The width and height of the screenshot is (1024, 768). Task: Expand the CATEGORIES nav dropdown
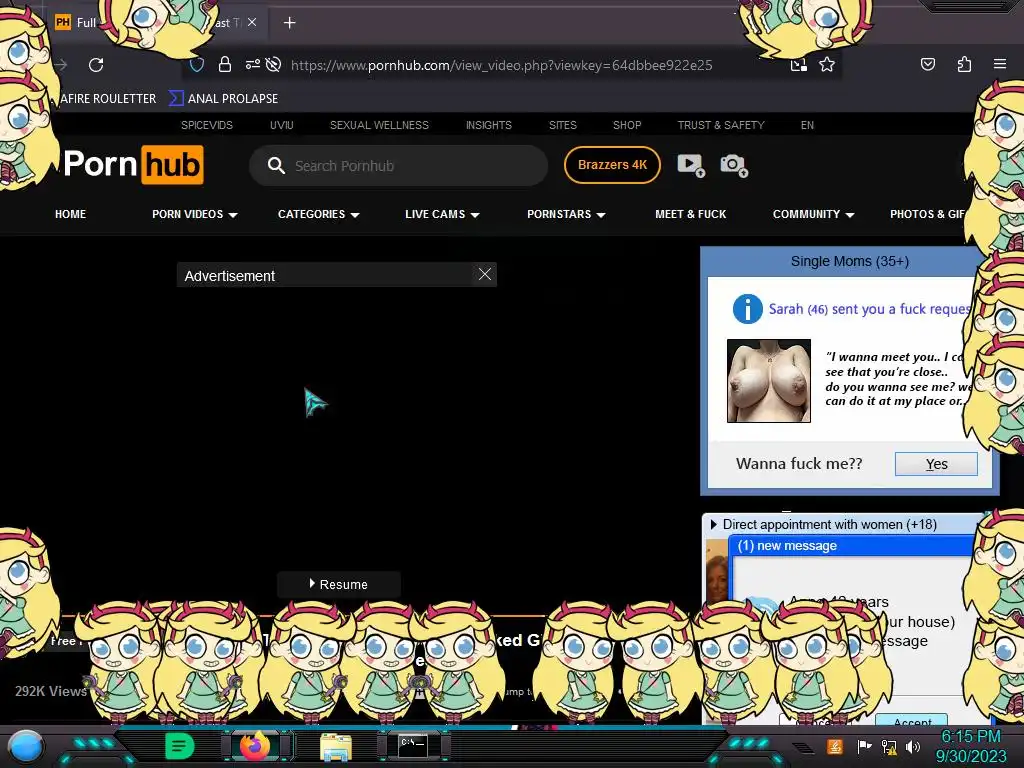pos(355,215)
